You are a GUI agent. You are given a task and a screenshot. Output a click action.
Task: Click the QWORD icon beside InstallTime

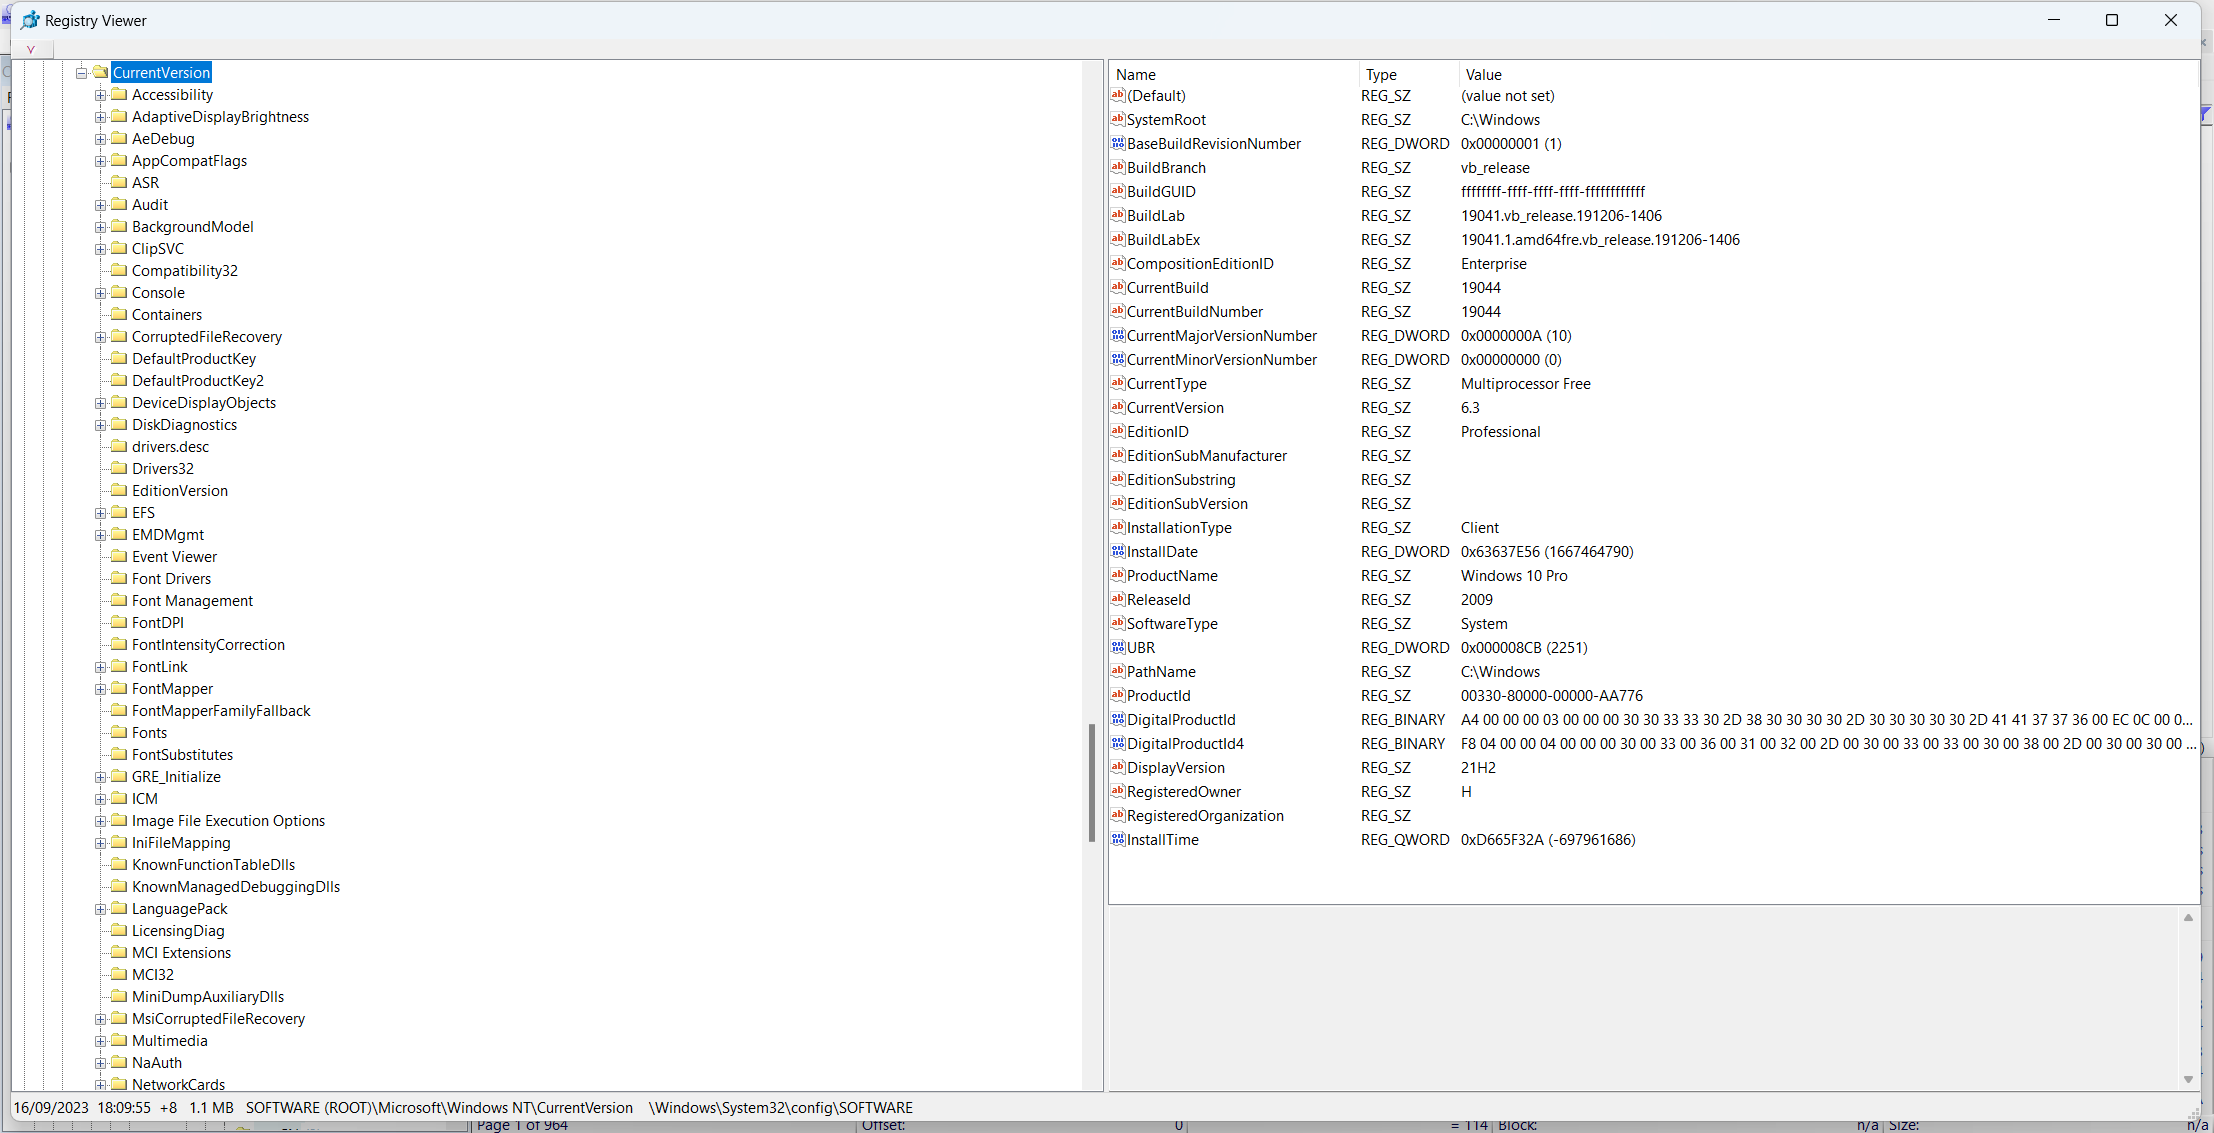(1118, 839)
